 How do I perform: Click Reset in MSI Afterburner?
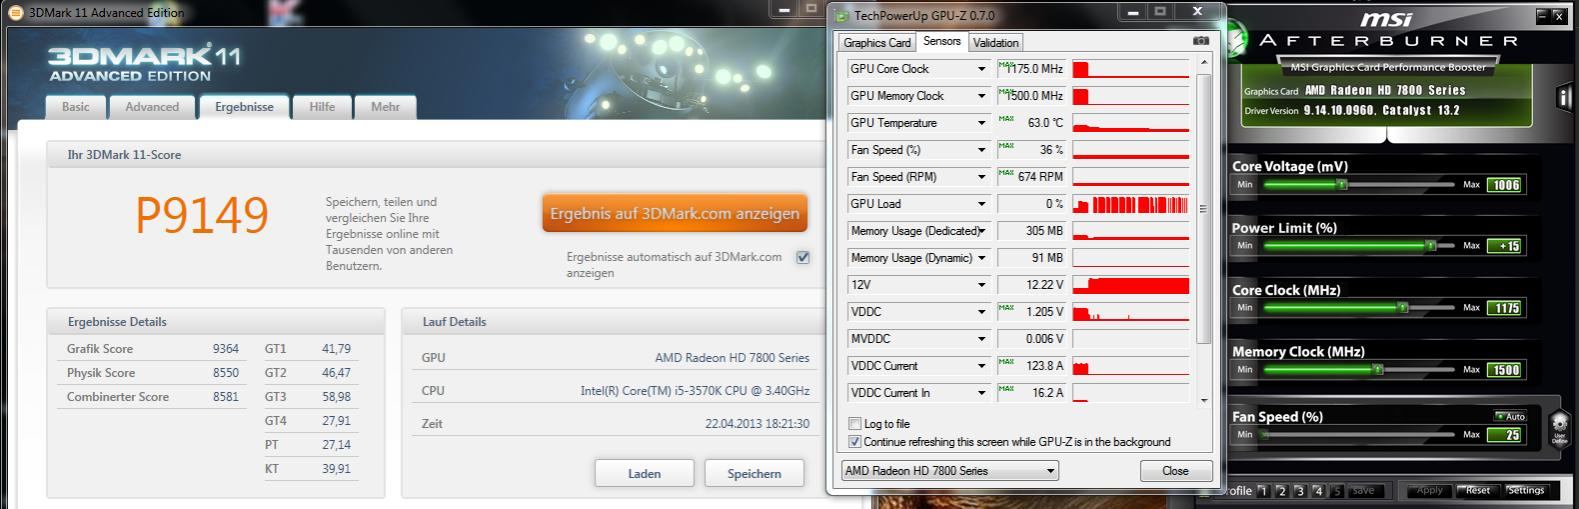[x=1478, y=490]
